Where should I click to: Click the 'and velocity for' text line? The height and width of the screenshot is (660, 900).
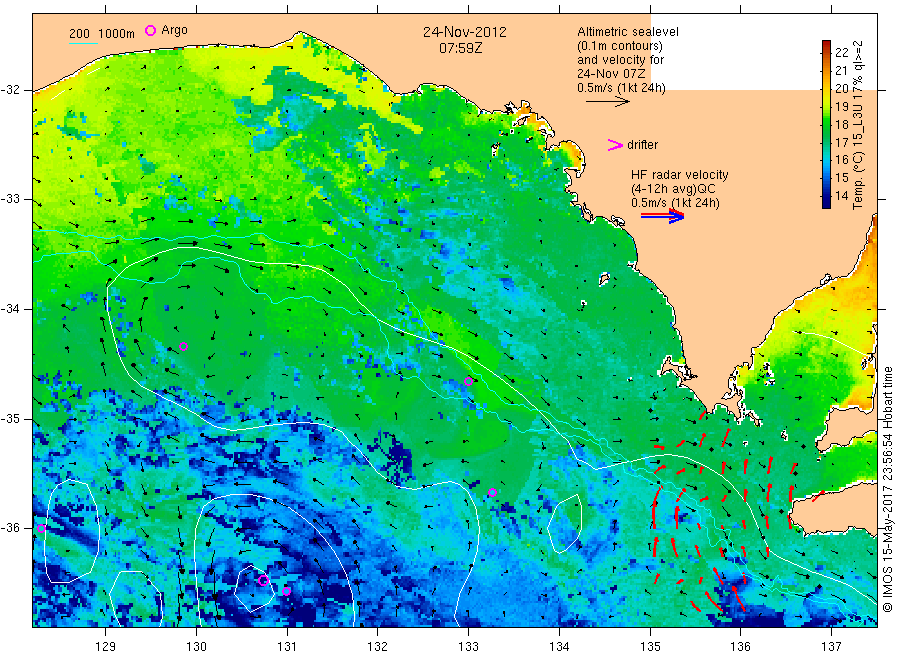coord(620,60)
